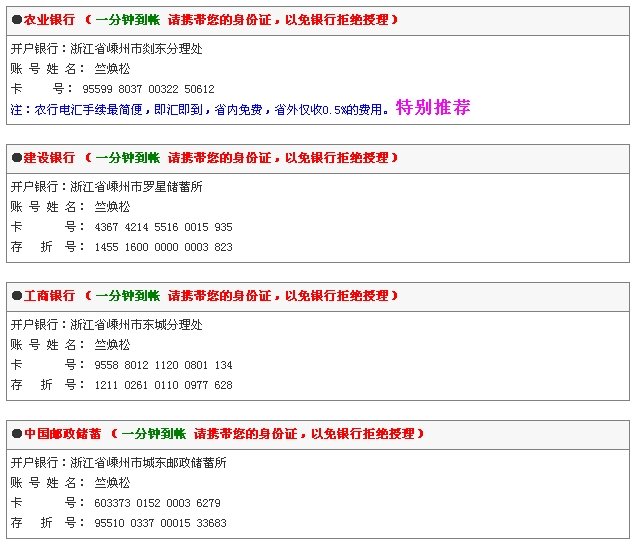Image resolution: width=634 pixels, height=545 pixels.
Task: Click the postal savings card number 603373 0152 0003 6279
Action: pyautogui.click(x=157, y=503)
